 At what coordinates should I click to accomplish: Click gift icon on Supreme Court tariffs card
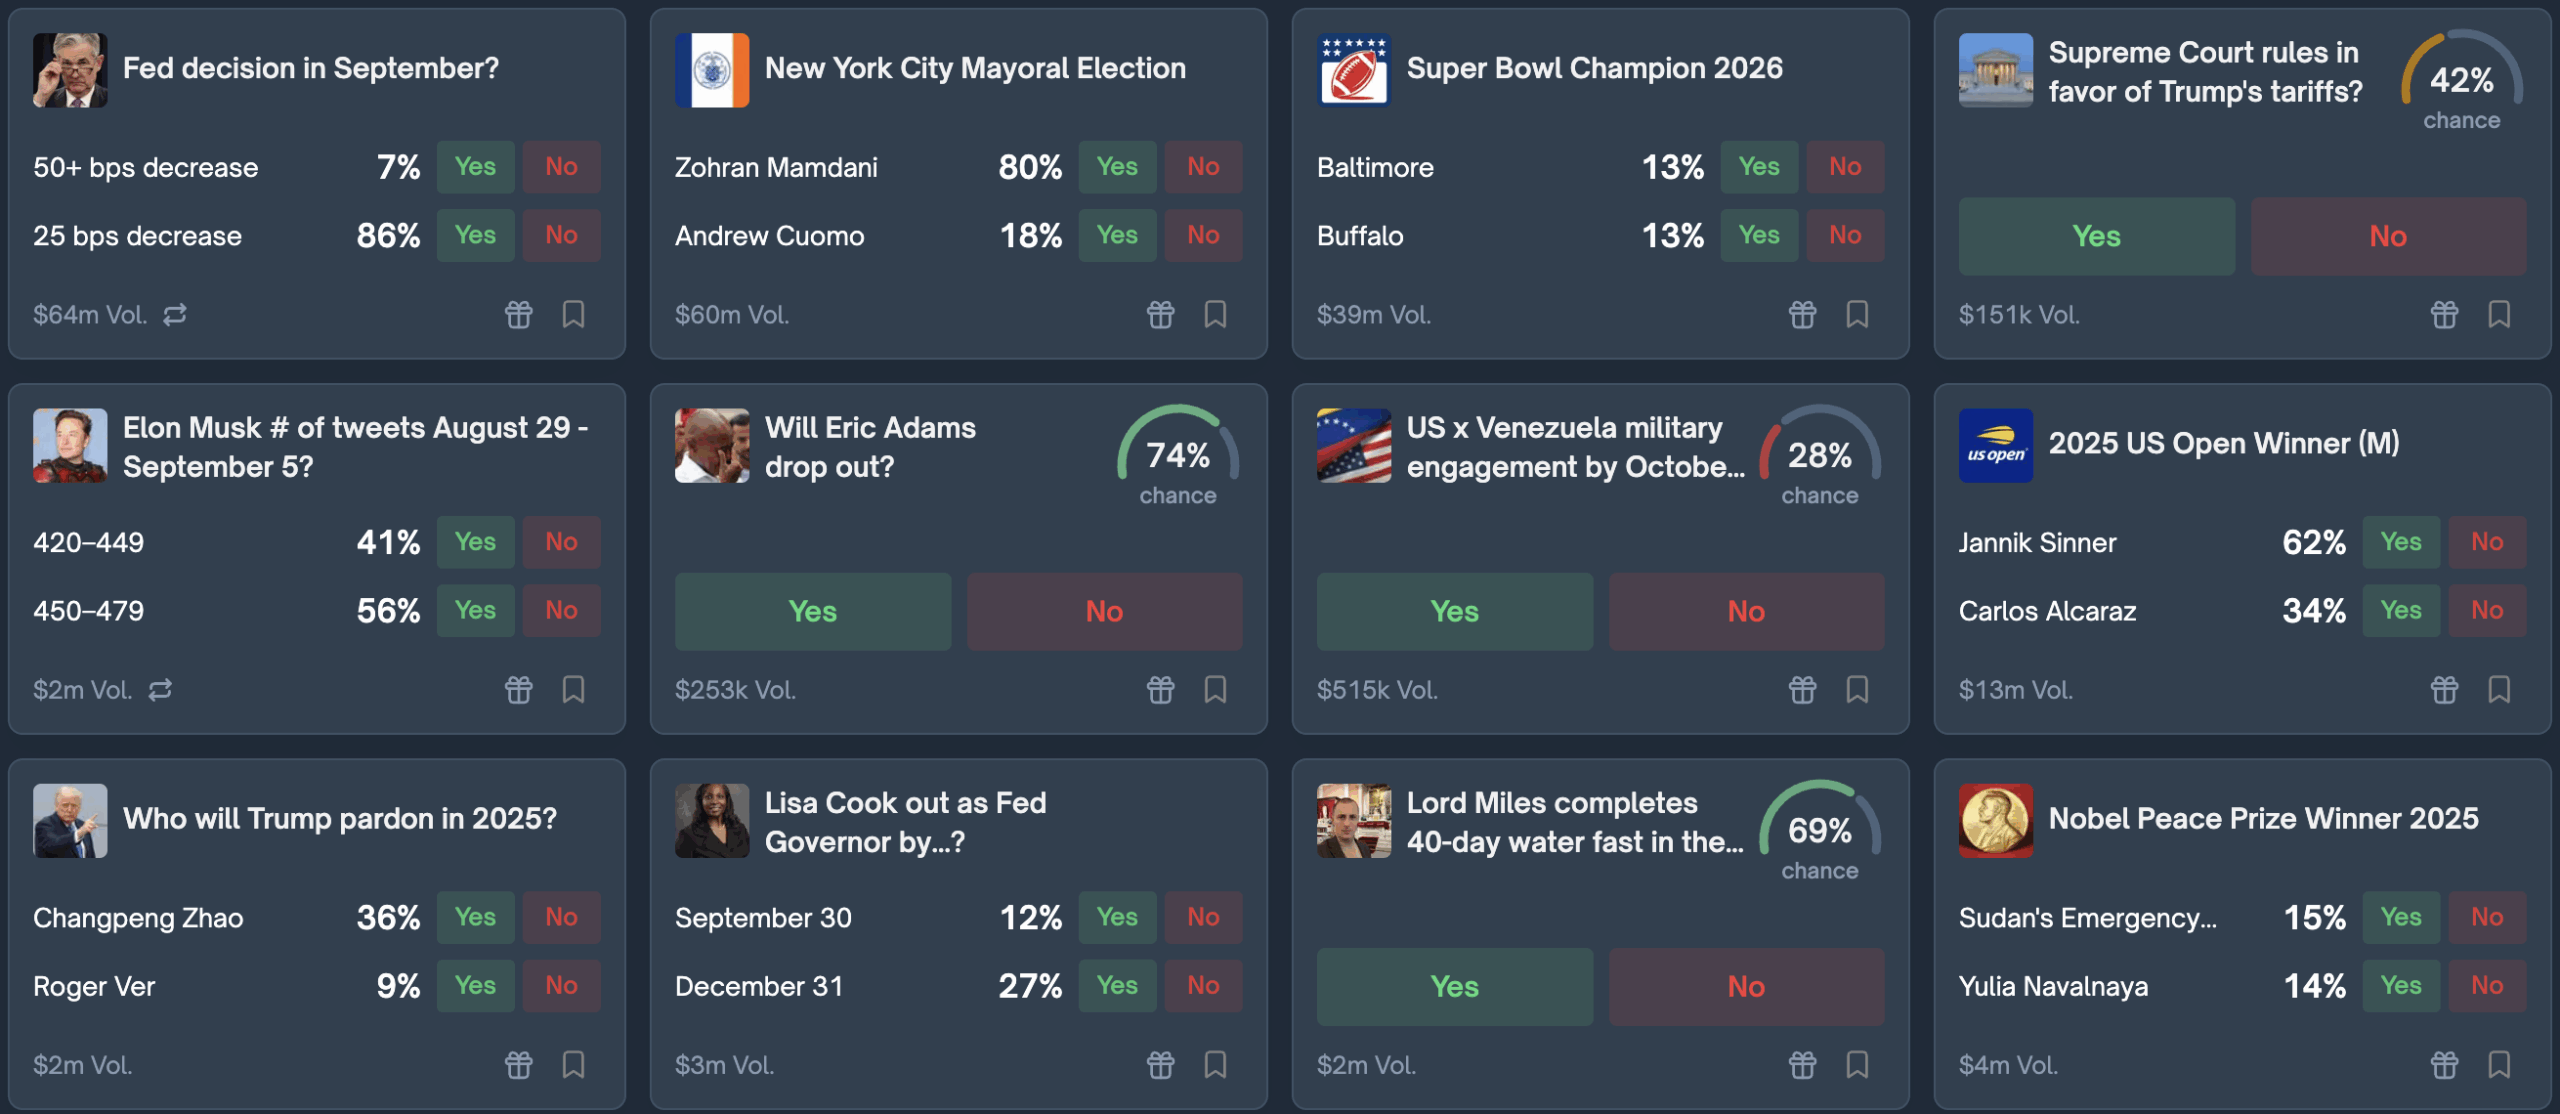click(x=2444, y=315)
